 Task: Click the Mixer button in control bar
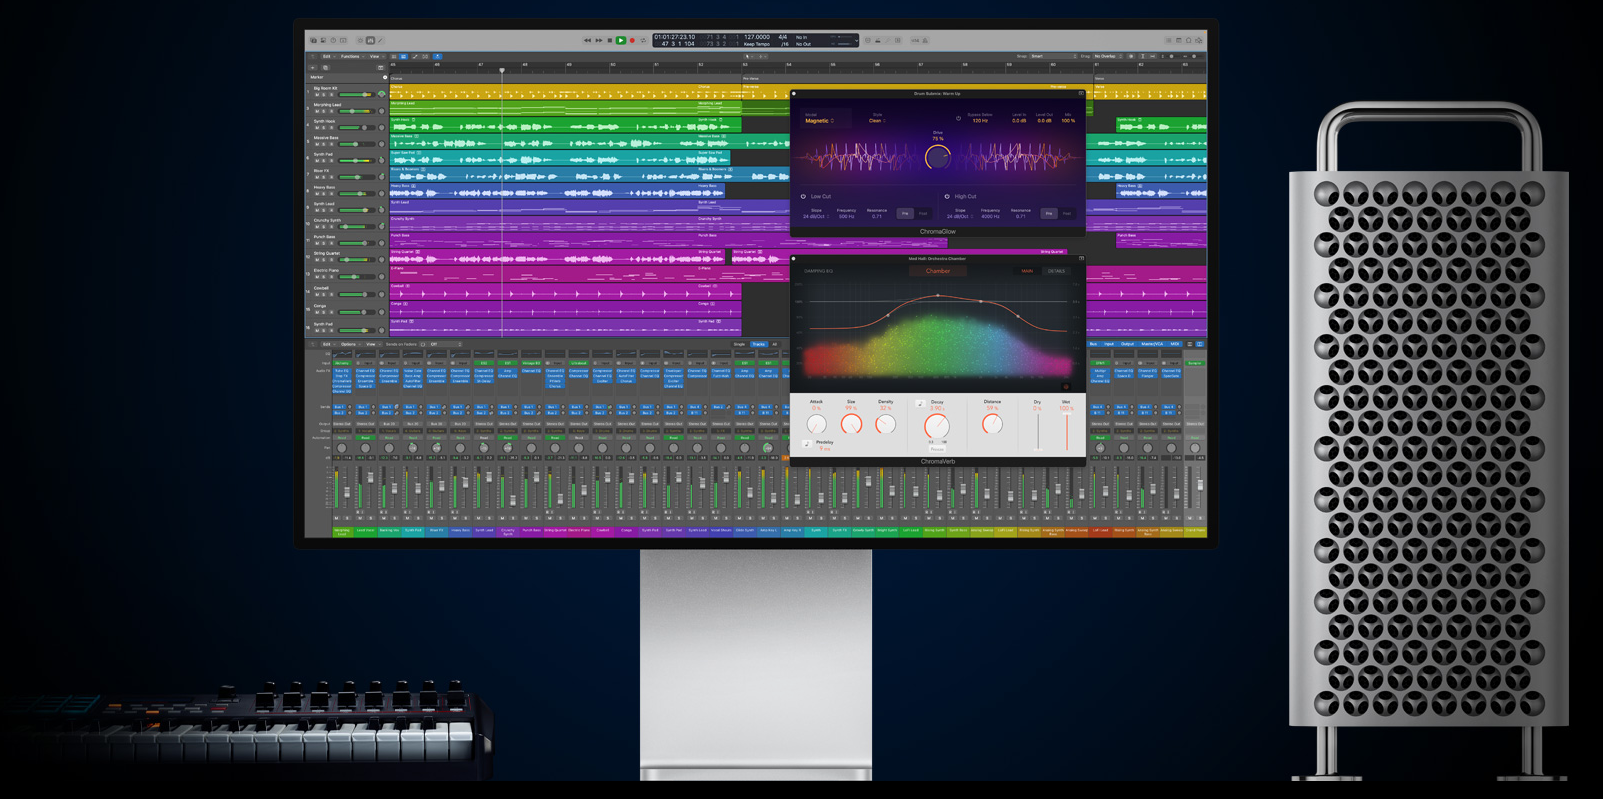coord(370,41)
